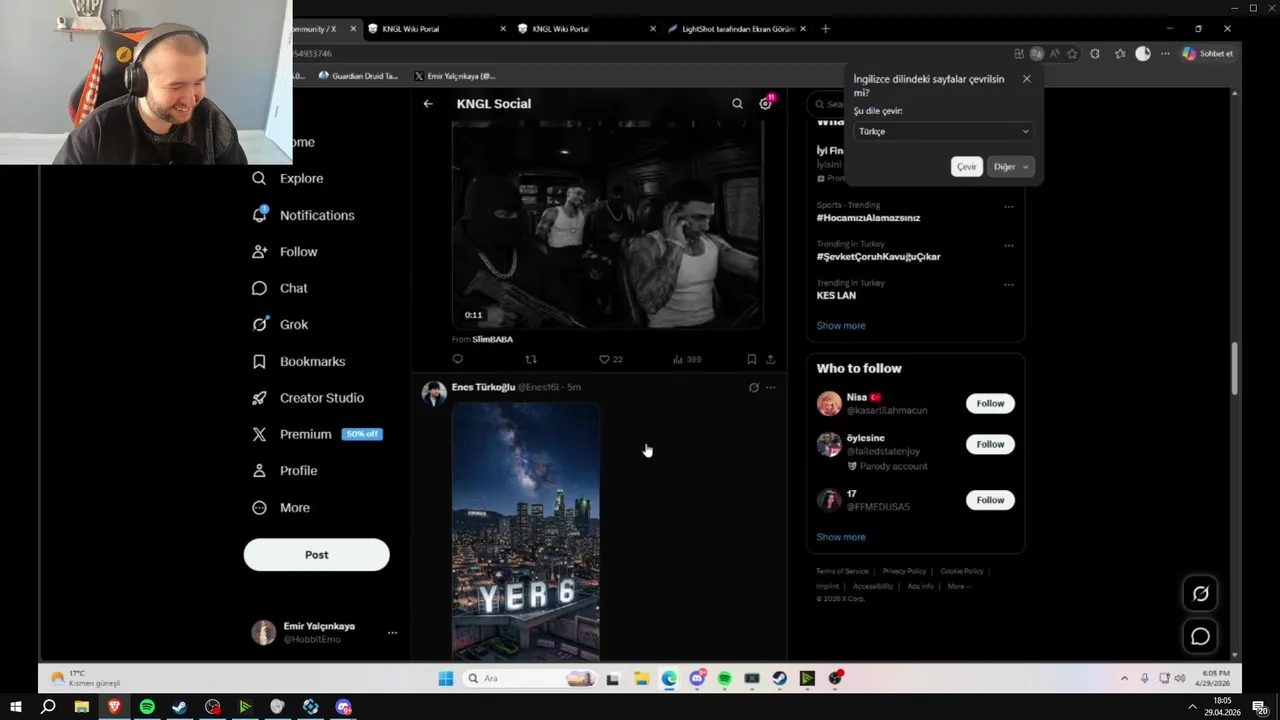Open SlimBABA source link under the video
The height and width of the screenshot is (720, 1280).
click(x=492, y=340)
